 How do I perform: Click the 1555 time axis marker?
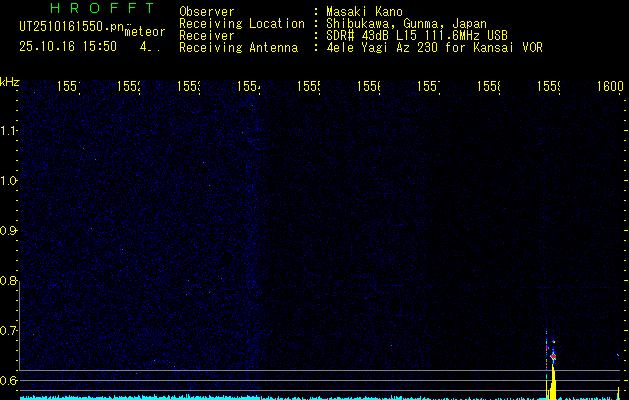[308, 86]
